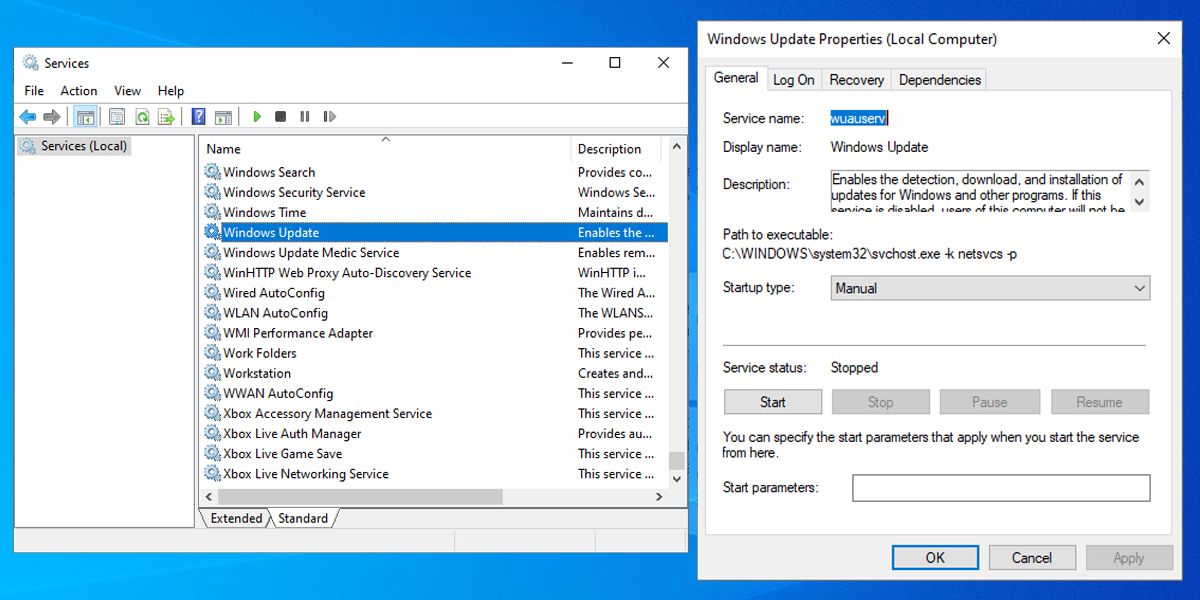Switch to the Recovery tab
This screenshot has width=1200, height=600.
[856, 79]
